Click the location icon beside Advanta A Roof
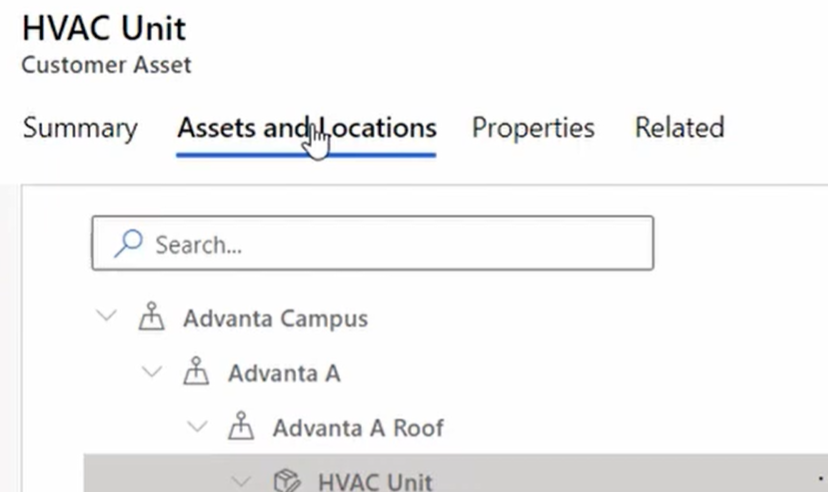The height and width of the screenshot is (492, 828). click(241, 425)
